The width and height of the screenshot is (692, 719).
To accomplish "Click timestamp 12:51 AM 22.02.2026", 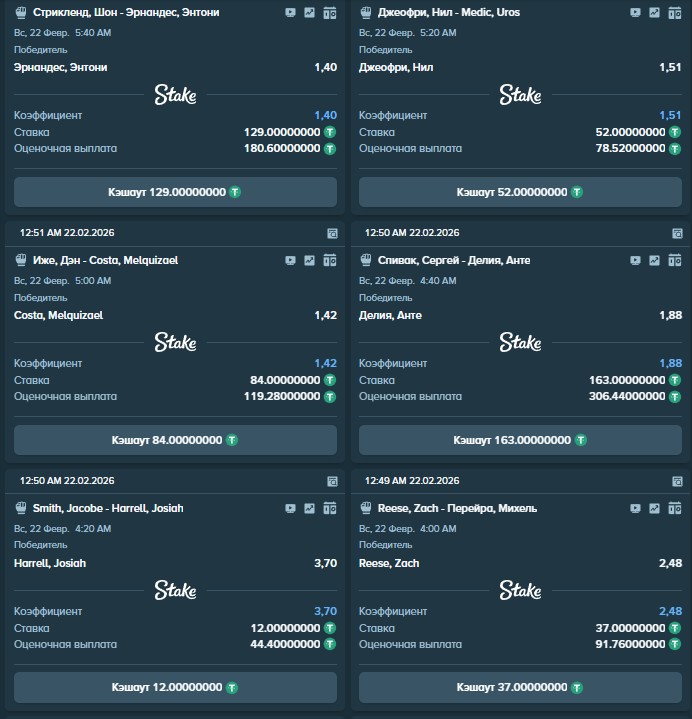I will 67,233.
